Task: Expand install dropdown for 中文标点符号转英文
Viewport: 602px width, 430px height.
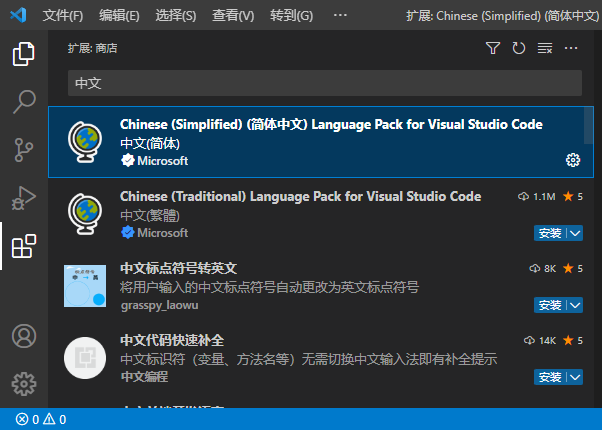Action: [x=575, y=305]
